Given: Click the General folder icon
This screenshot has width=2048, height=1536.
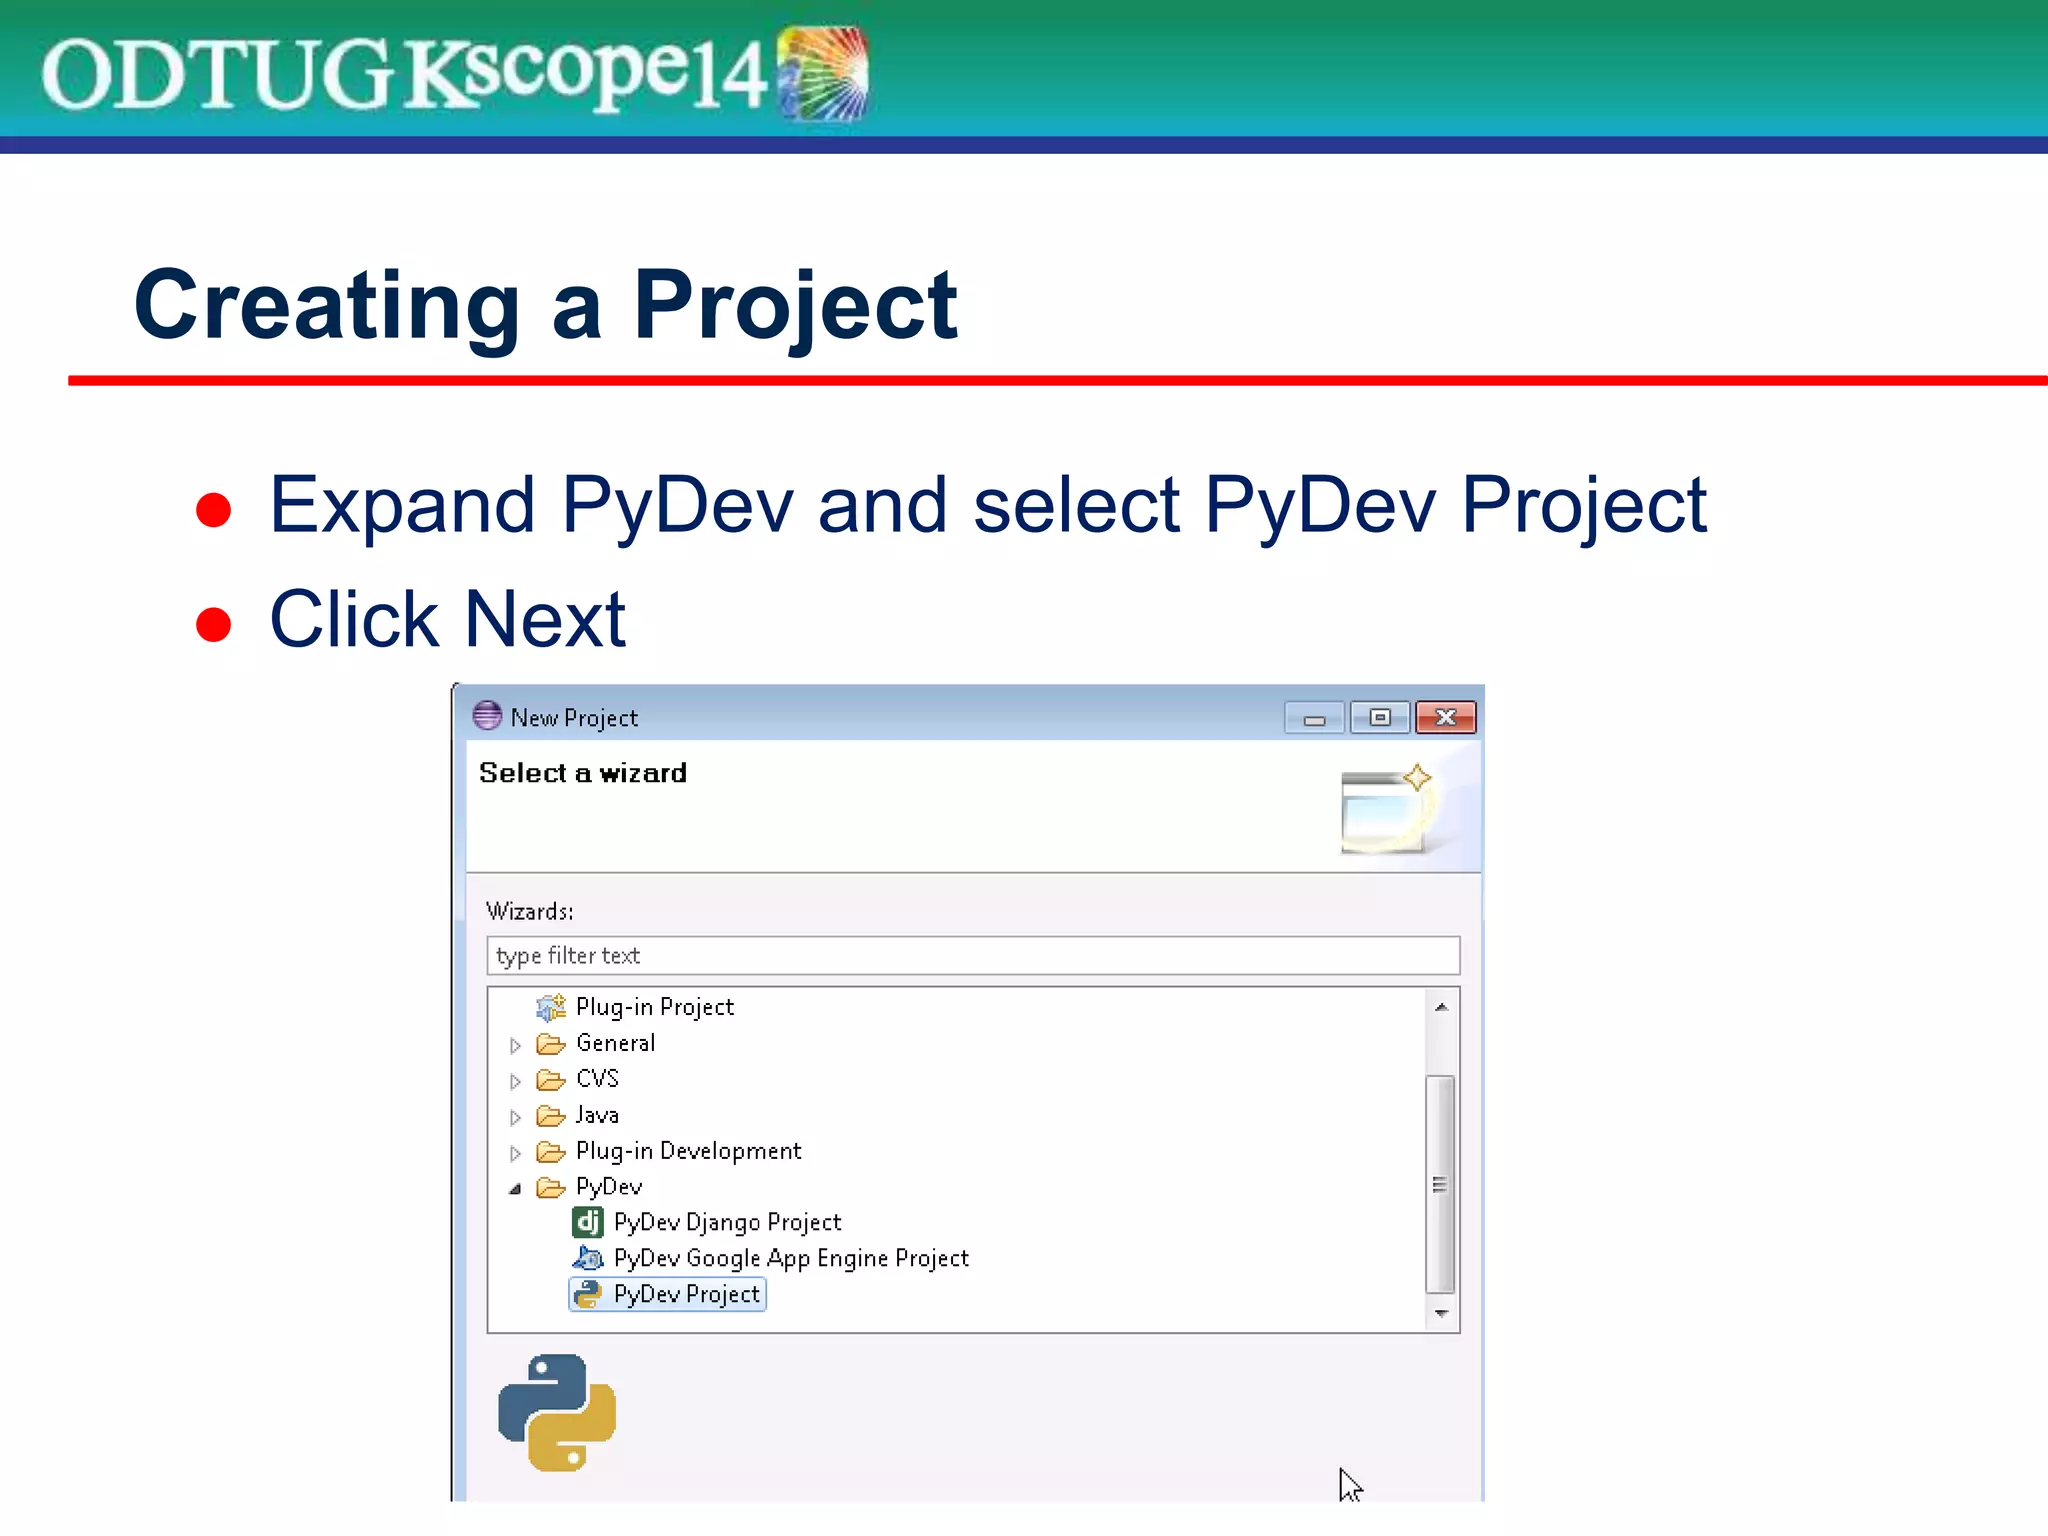Looking at the screenshot, I should point(551,1044).
